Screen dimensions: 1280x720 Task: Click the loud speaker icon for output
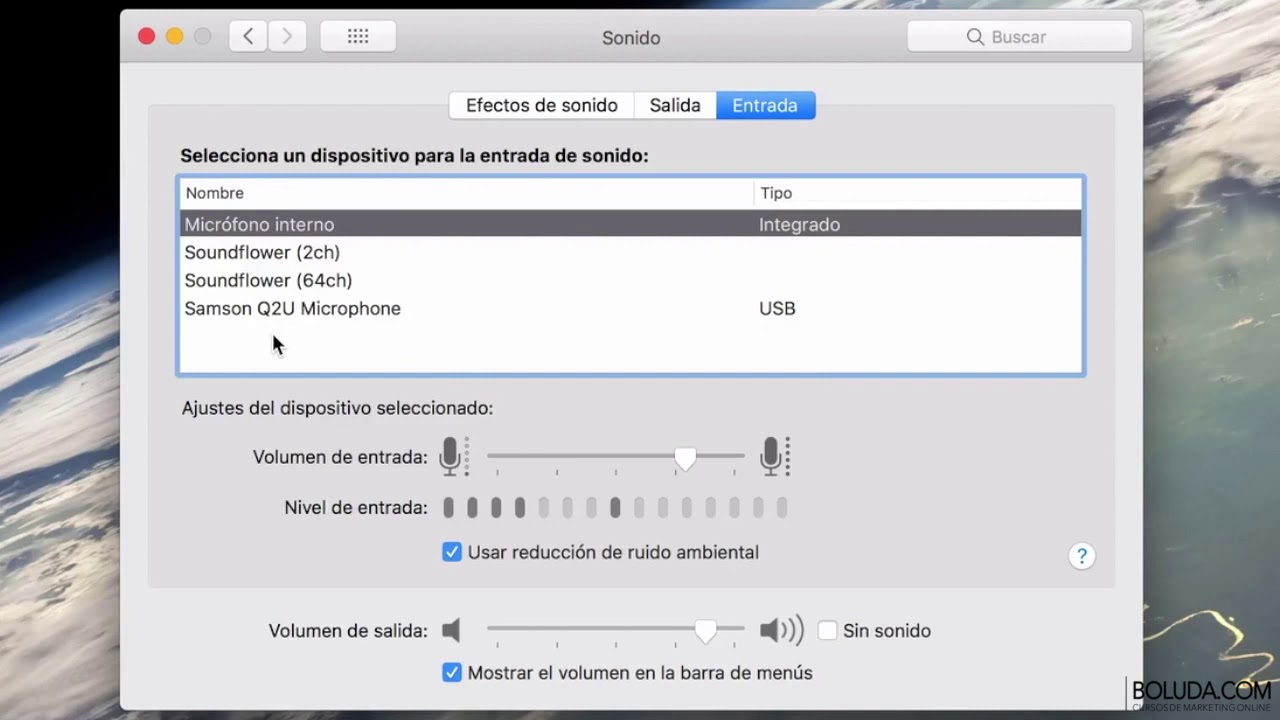pyautogui.click(x=781, y=630)
